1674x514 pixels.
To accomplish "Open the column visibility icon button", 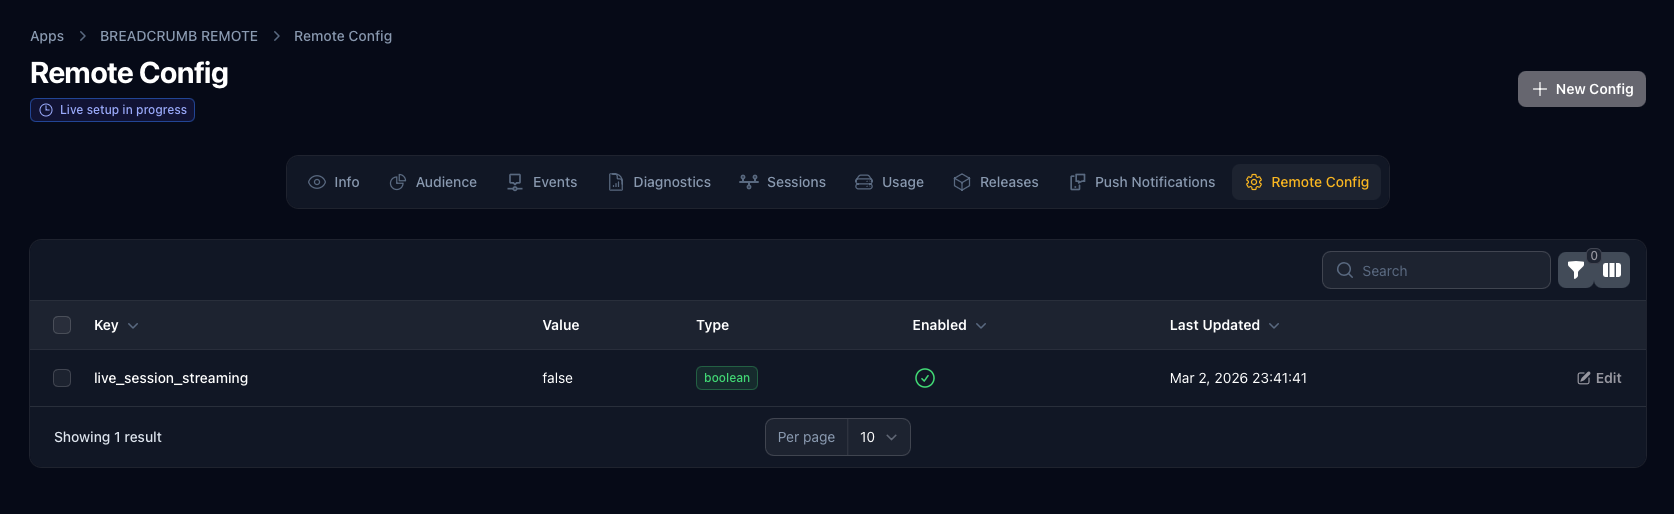I will pos(1612,270).
